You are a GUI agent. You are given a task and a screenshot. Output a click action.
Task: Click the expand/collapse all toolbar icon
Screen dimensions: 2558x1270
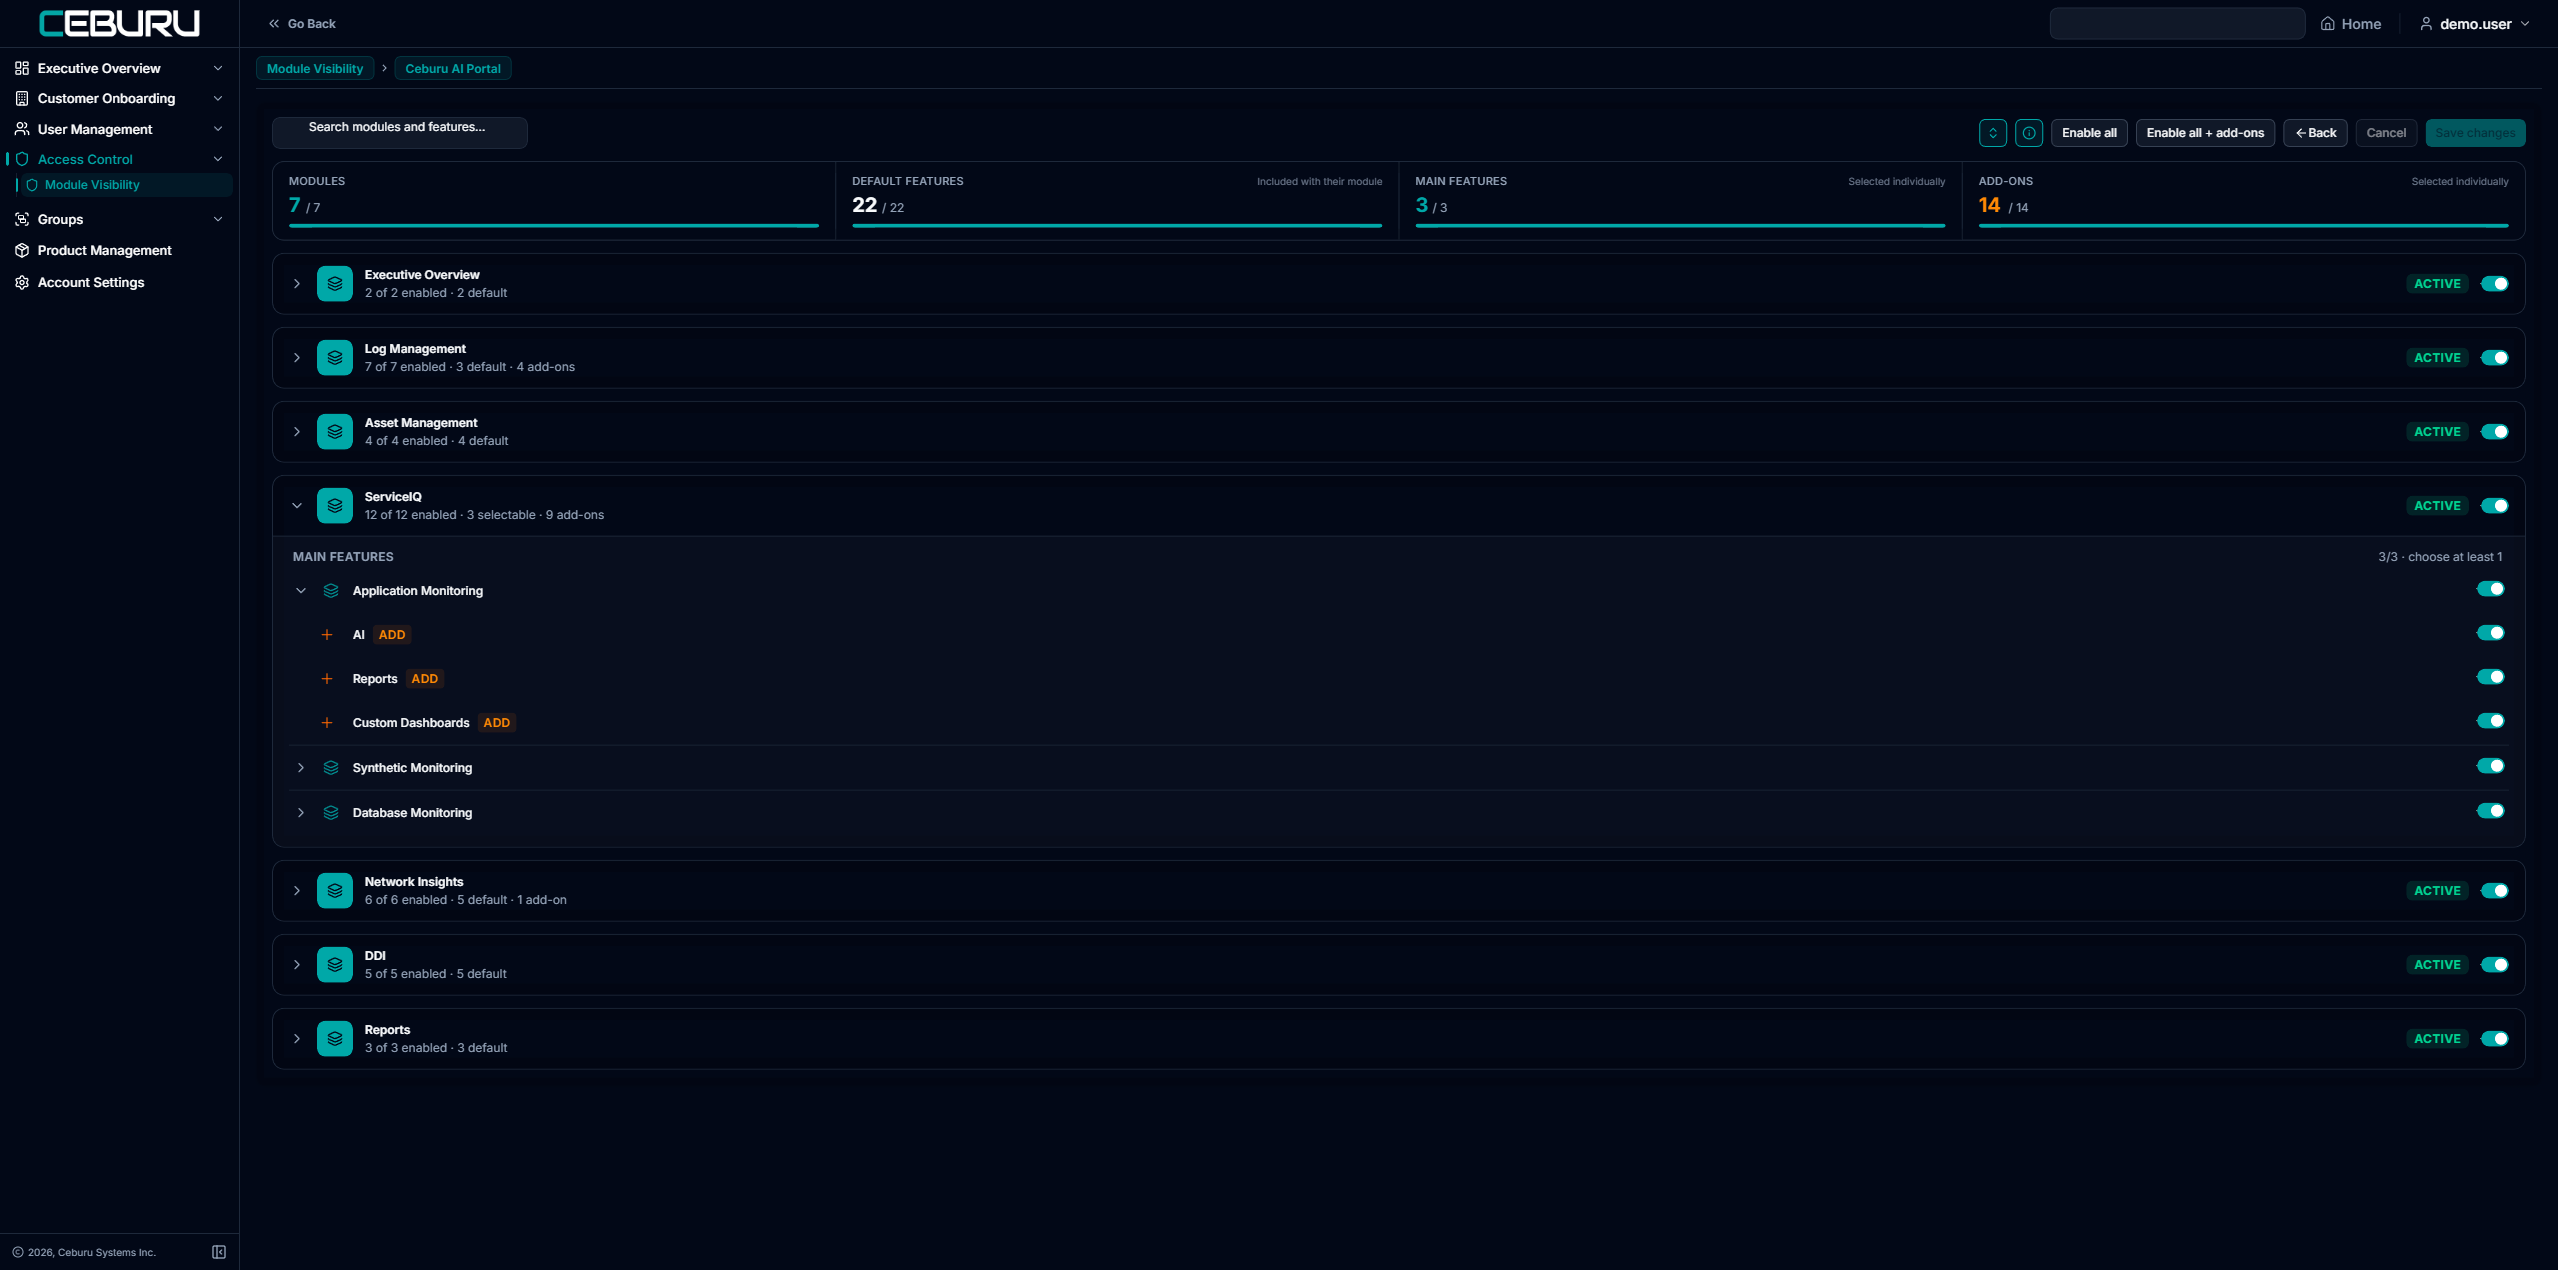pyautogui.click(x=1992, y=133)
